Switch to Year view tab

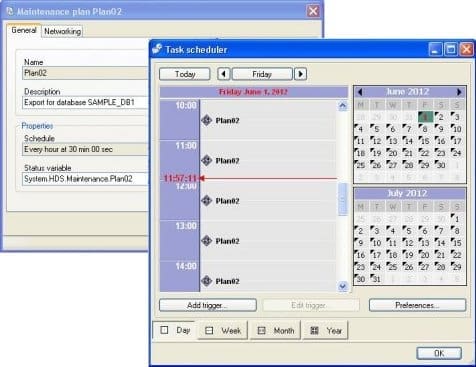click(325, 330)
